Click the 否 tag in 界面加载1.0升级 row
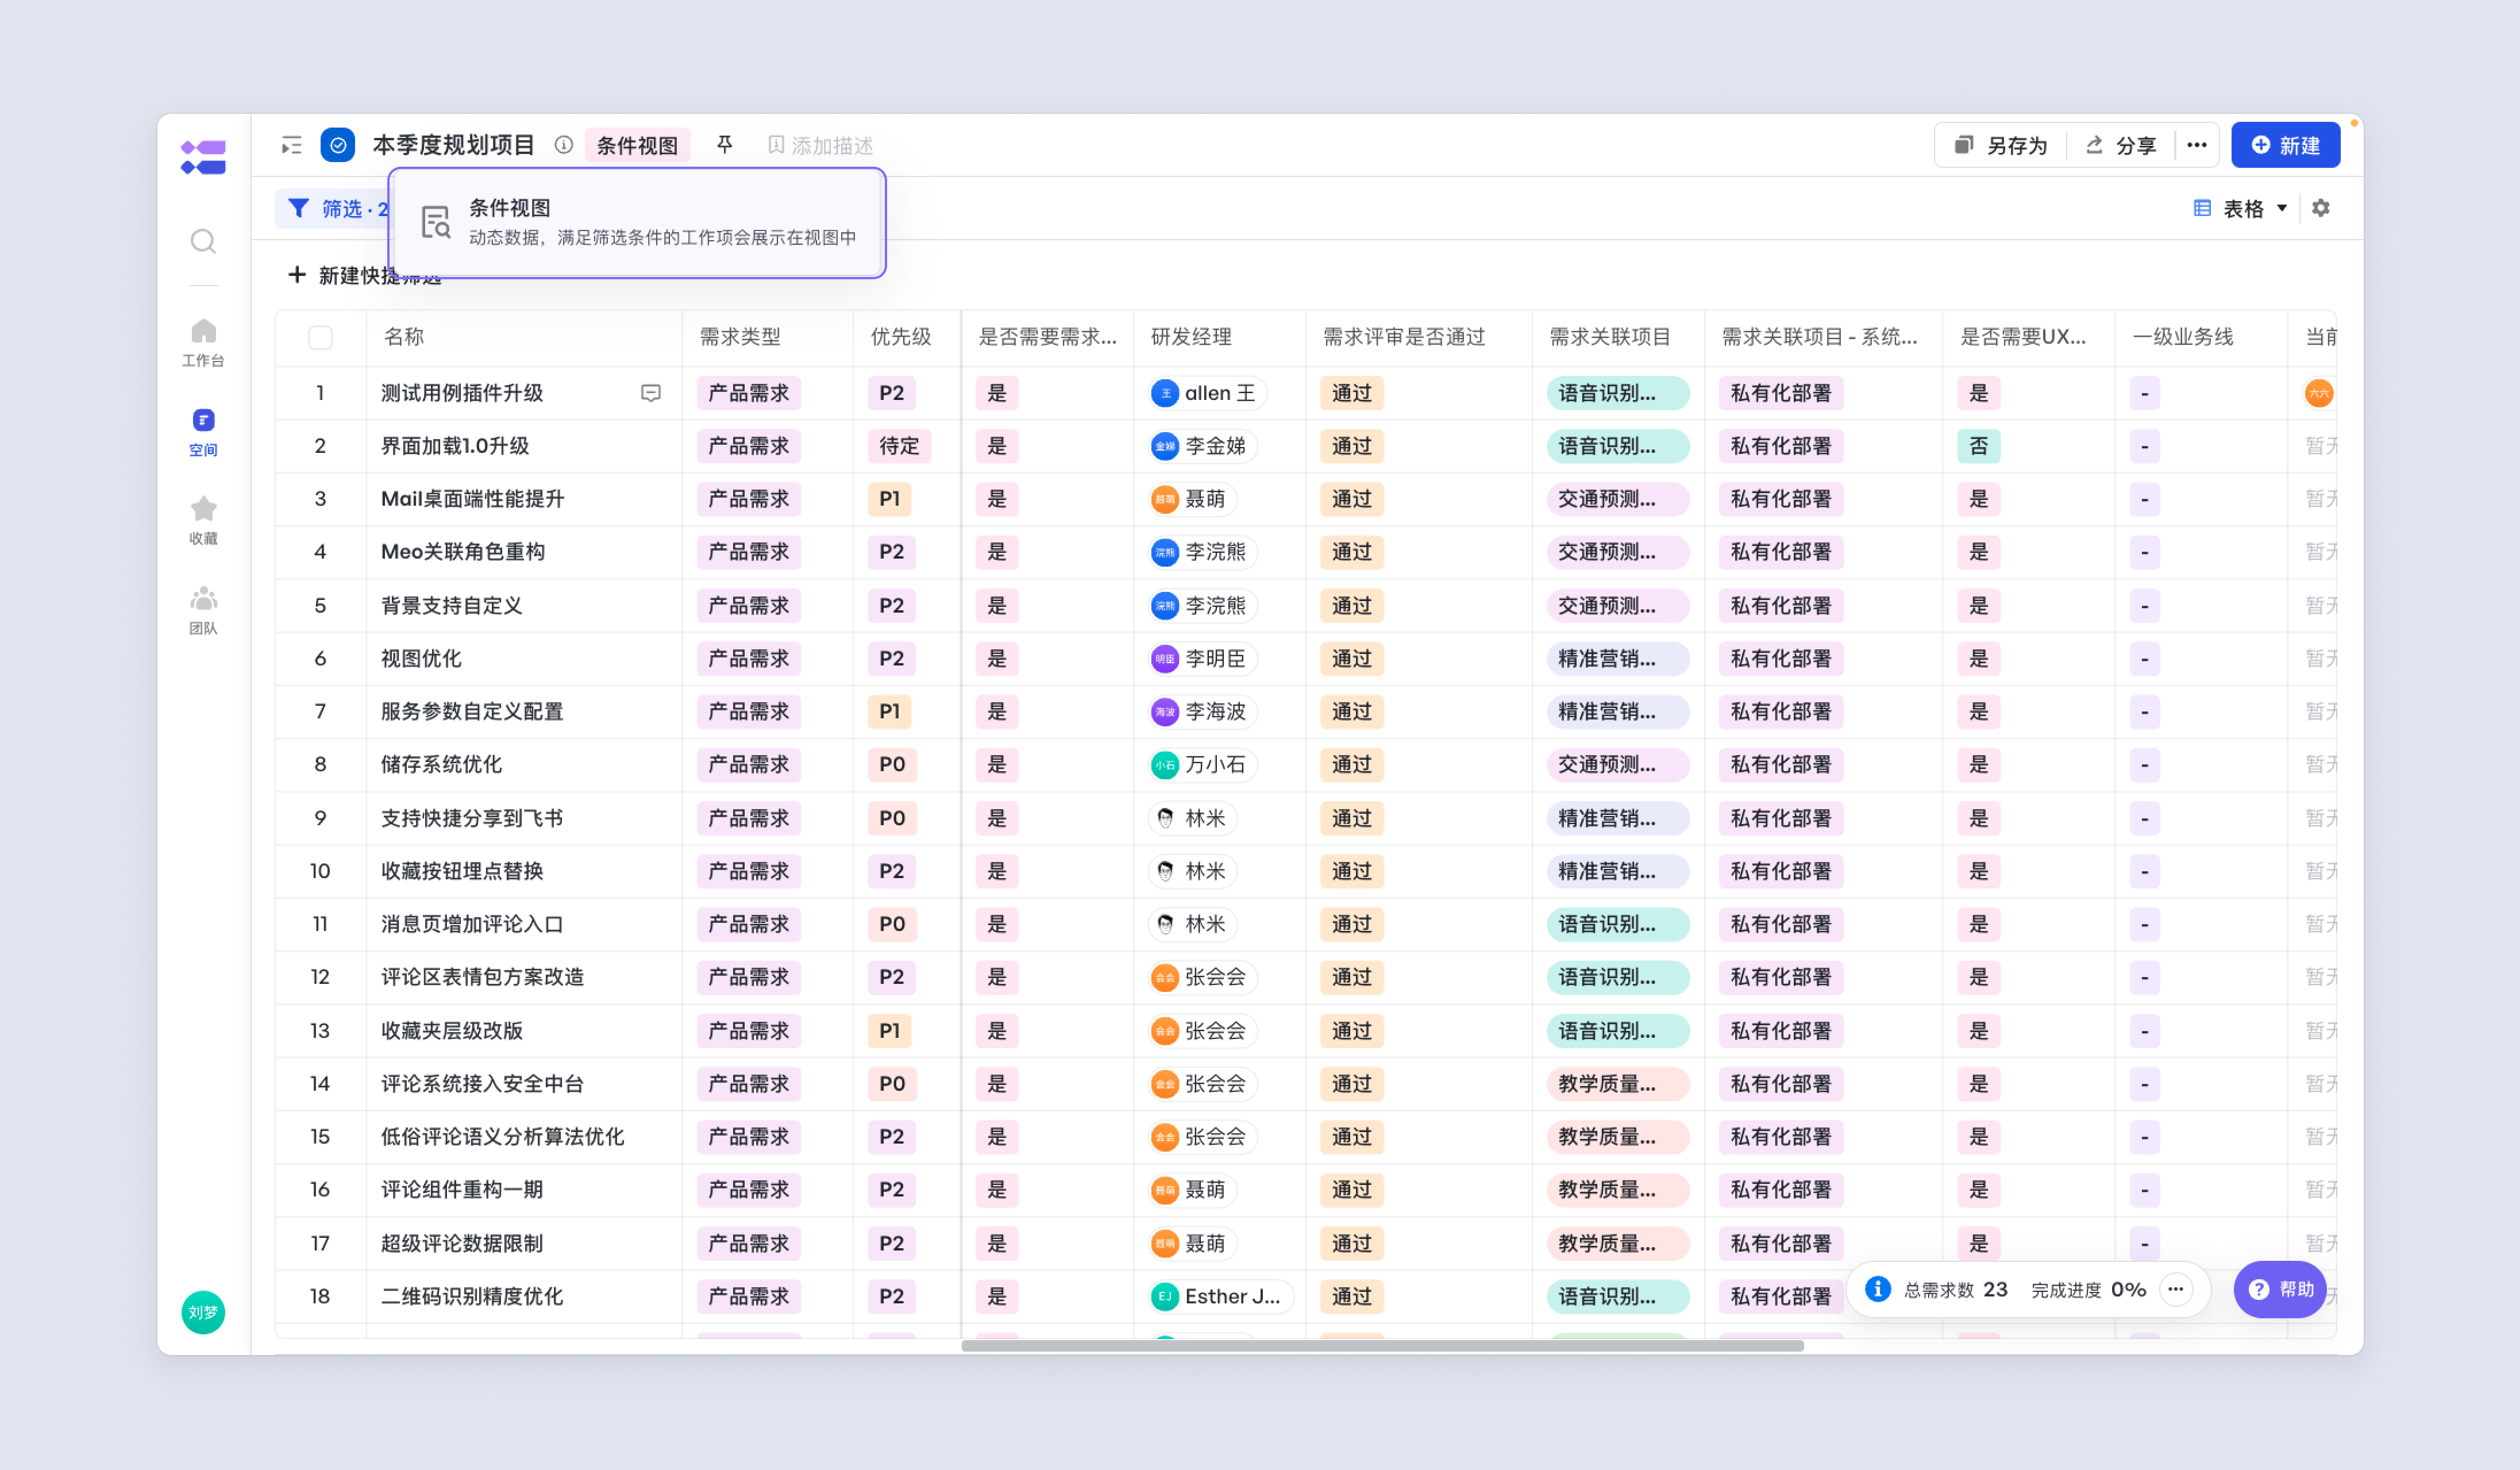 coord(1978,446)
